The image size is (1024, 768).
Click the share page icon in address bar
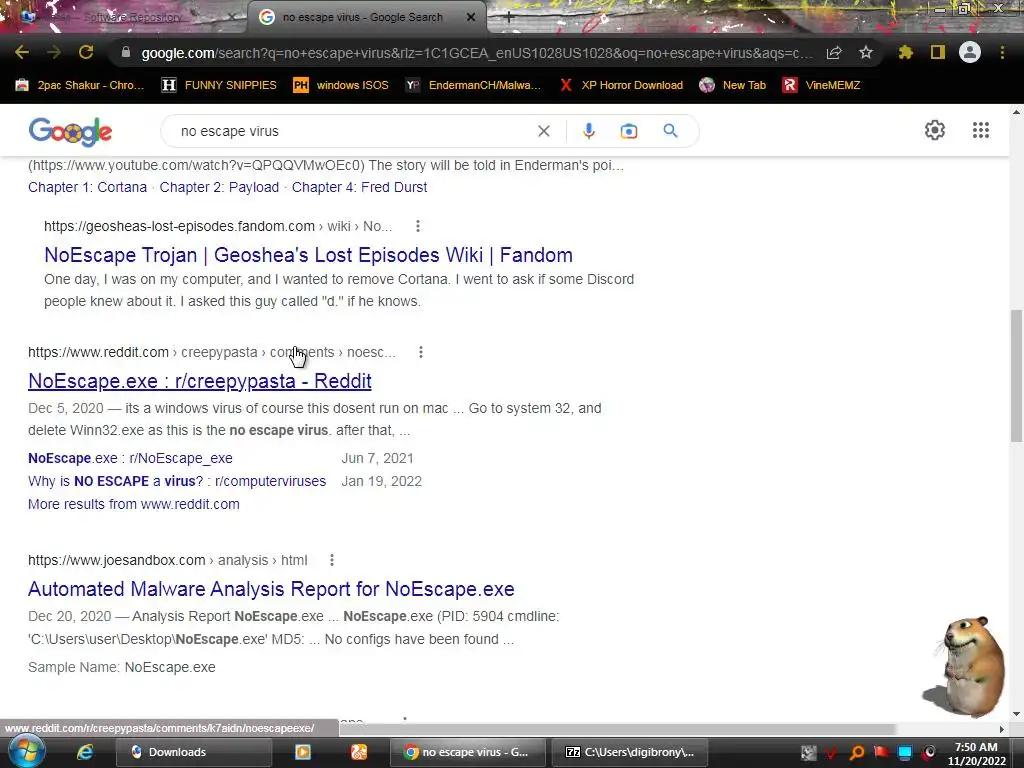tap(834, 52)
